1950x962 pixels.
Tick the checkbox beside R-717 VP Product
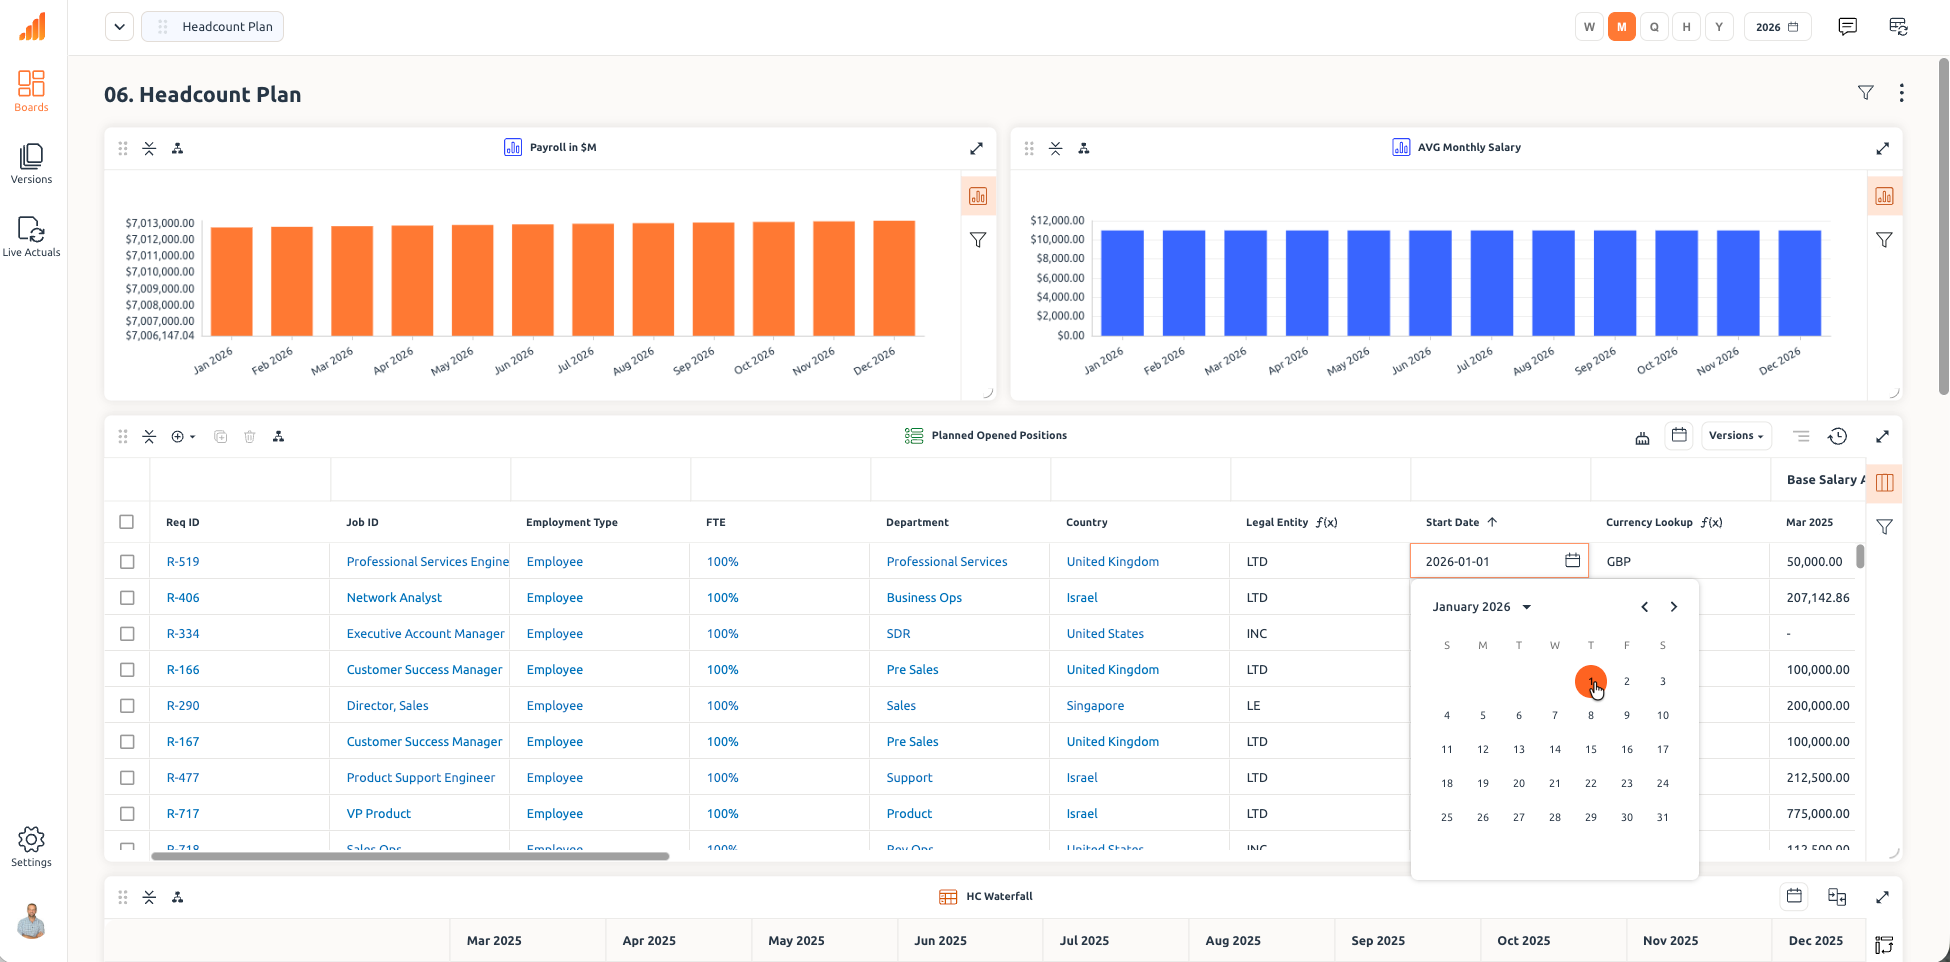click(x=127, y=813)
